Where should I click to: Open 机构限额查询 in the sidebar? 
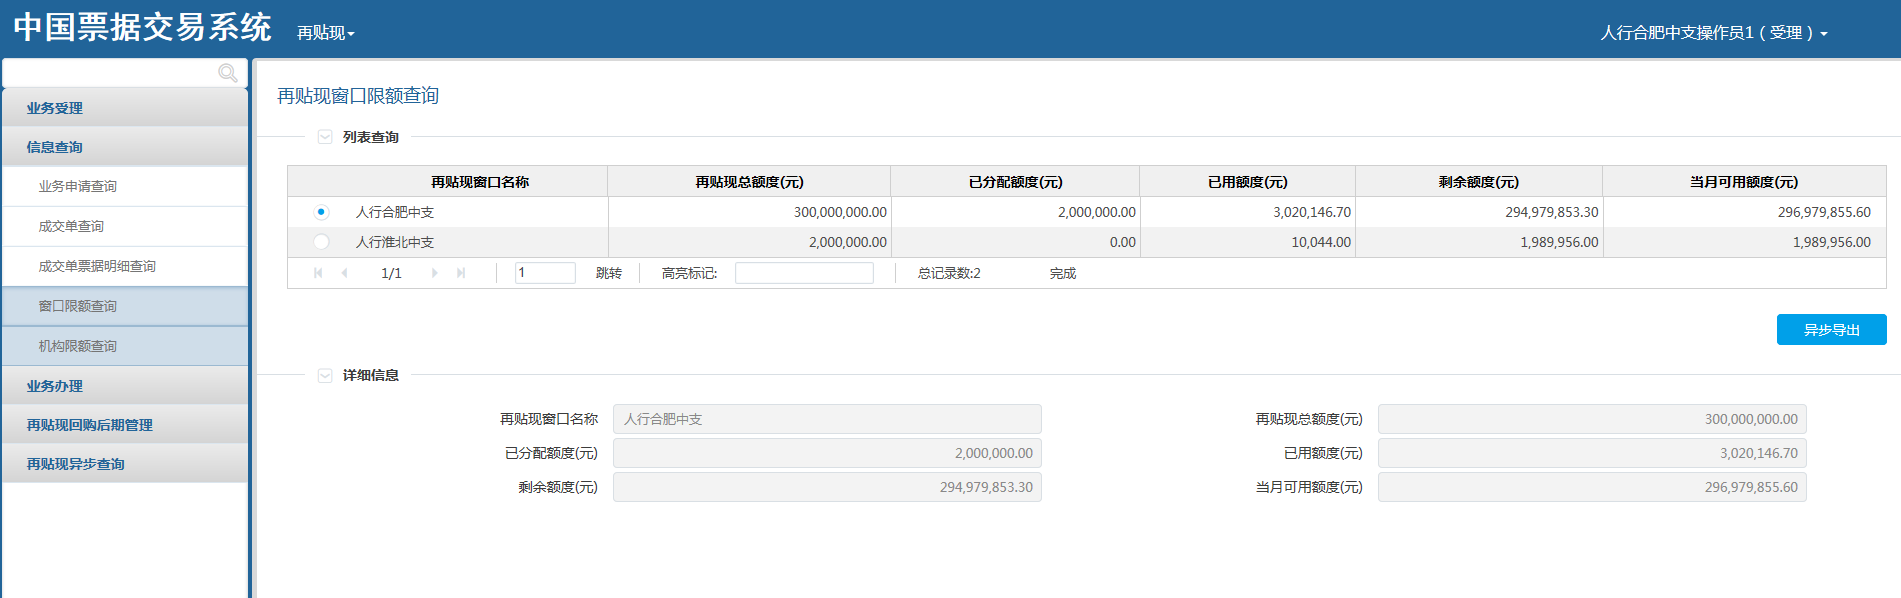point(78,346)
